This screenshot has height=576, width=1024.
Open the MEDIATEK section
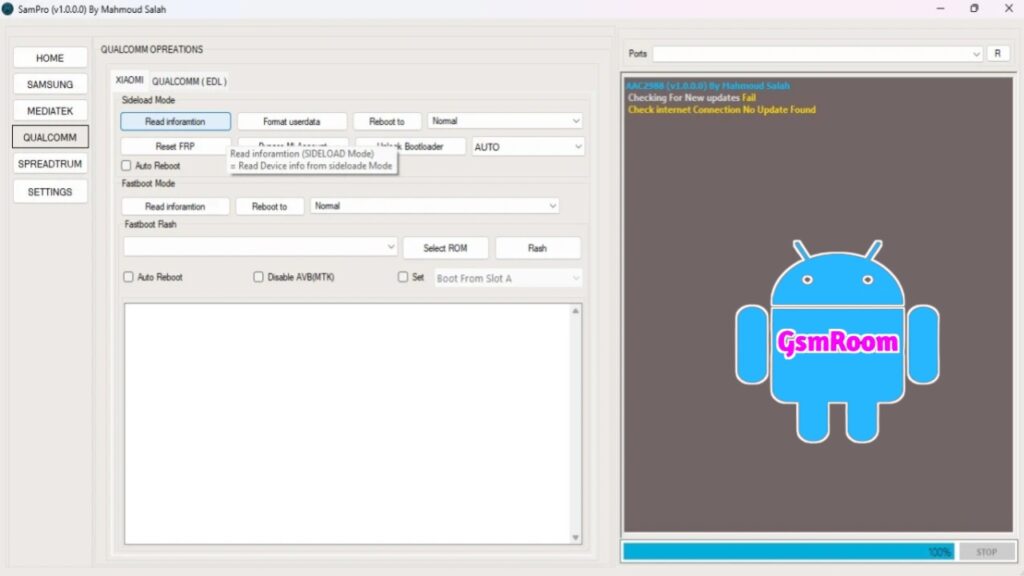[x=50, y=111]
